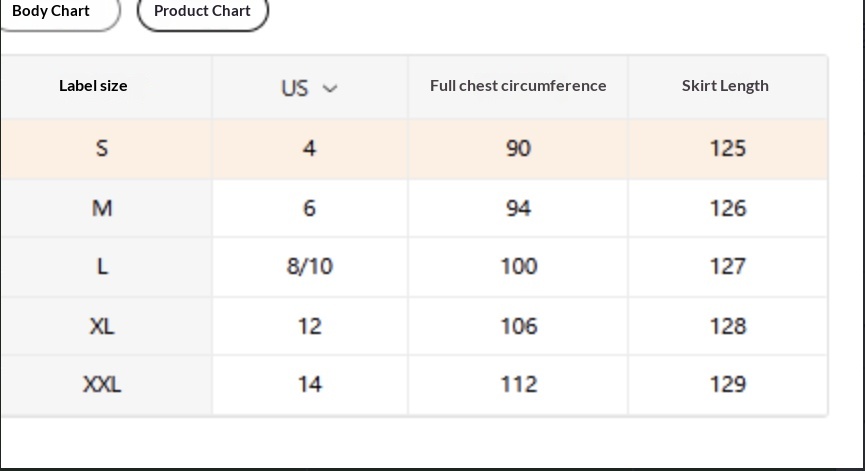
Task: Select the XXL label size row
Action: click(102, 384)
